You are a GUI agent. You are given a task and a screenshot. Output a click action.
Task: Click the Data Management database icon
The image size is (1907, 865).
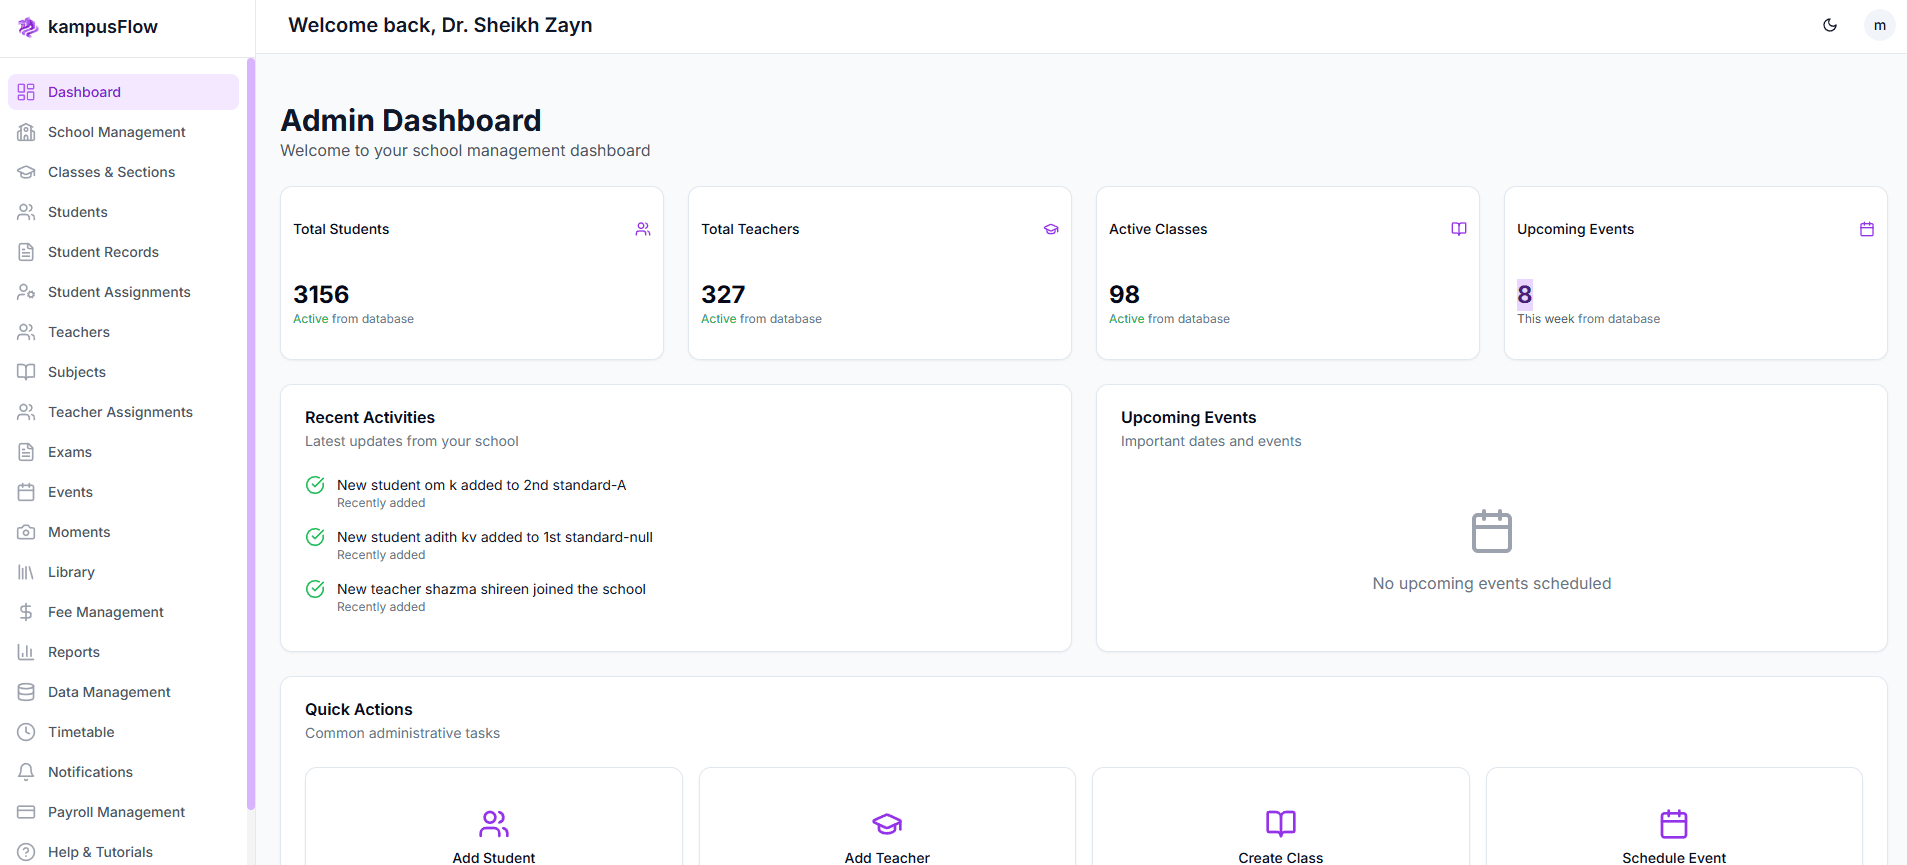tap(26, 692)
